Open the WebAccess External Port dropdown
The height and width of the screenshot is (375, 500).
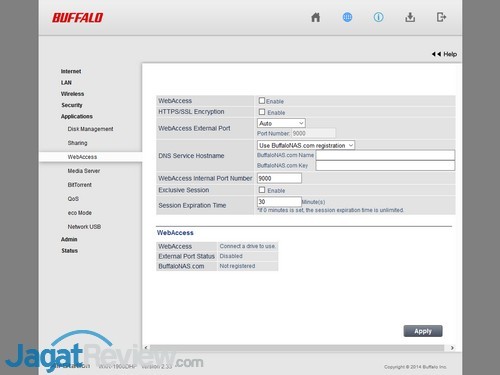click(281, 123)
